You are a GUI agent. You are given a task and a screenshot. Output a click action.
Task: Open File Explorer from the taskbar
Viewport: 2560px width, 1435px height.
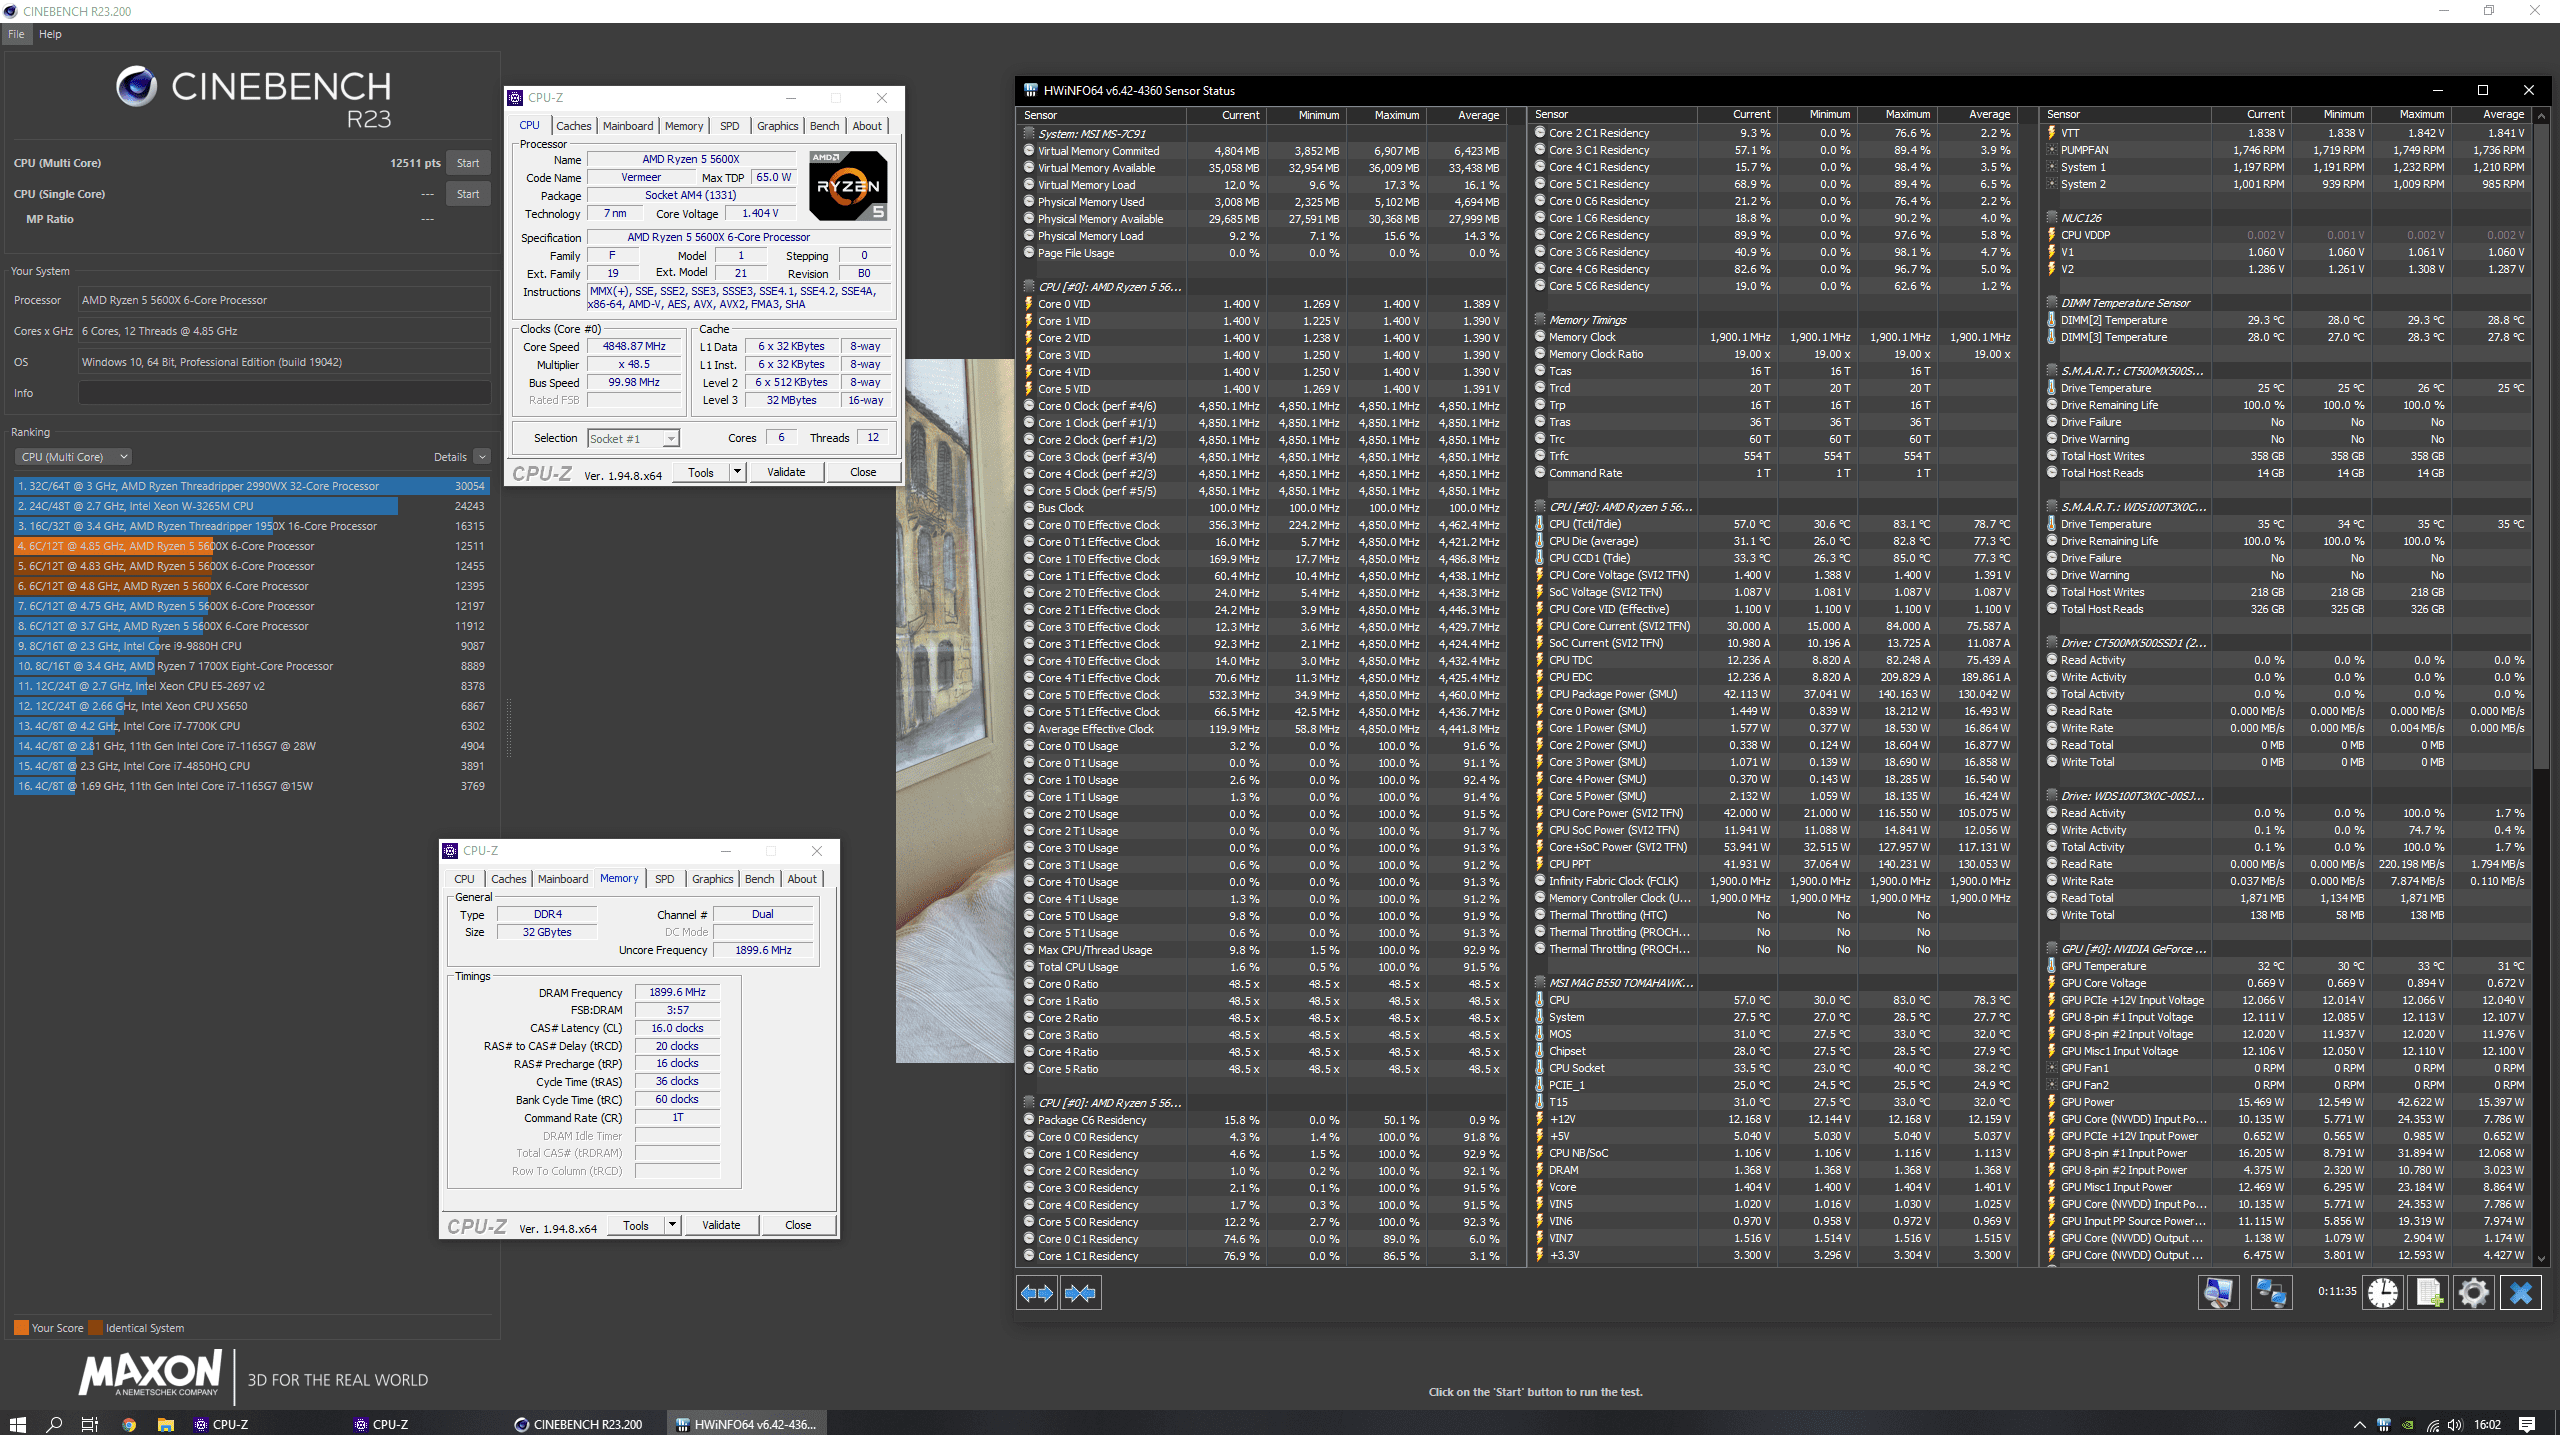(166, 1424)
